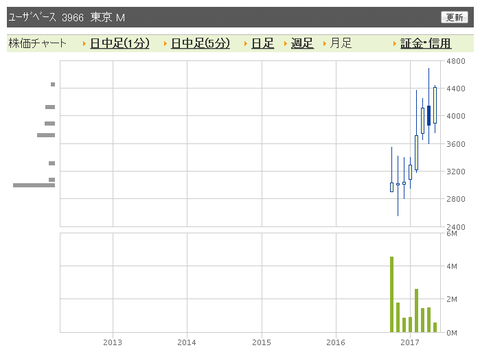This screenshot has height=363, width=480.
Task: Click the orange arrow before 週足
Action: click(x=285, y=43)
